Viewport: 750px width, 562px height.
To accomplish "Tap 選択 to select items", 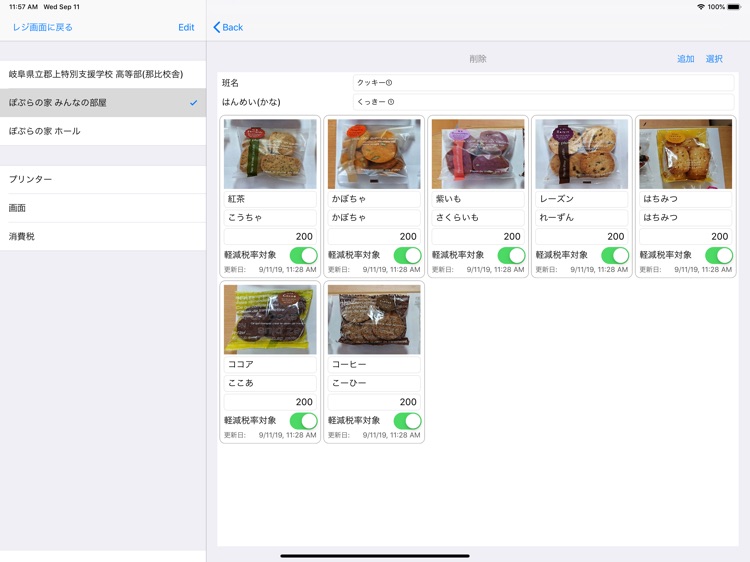I will click(714, 59).
